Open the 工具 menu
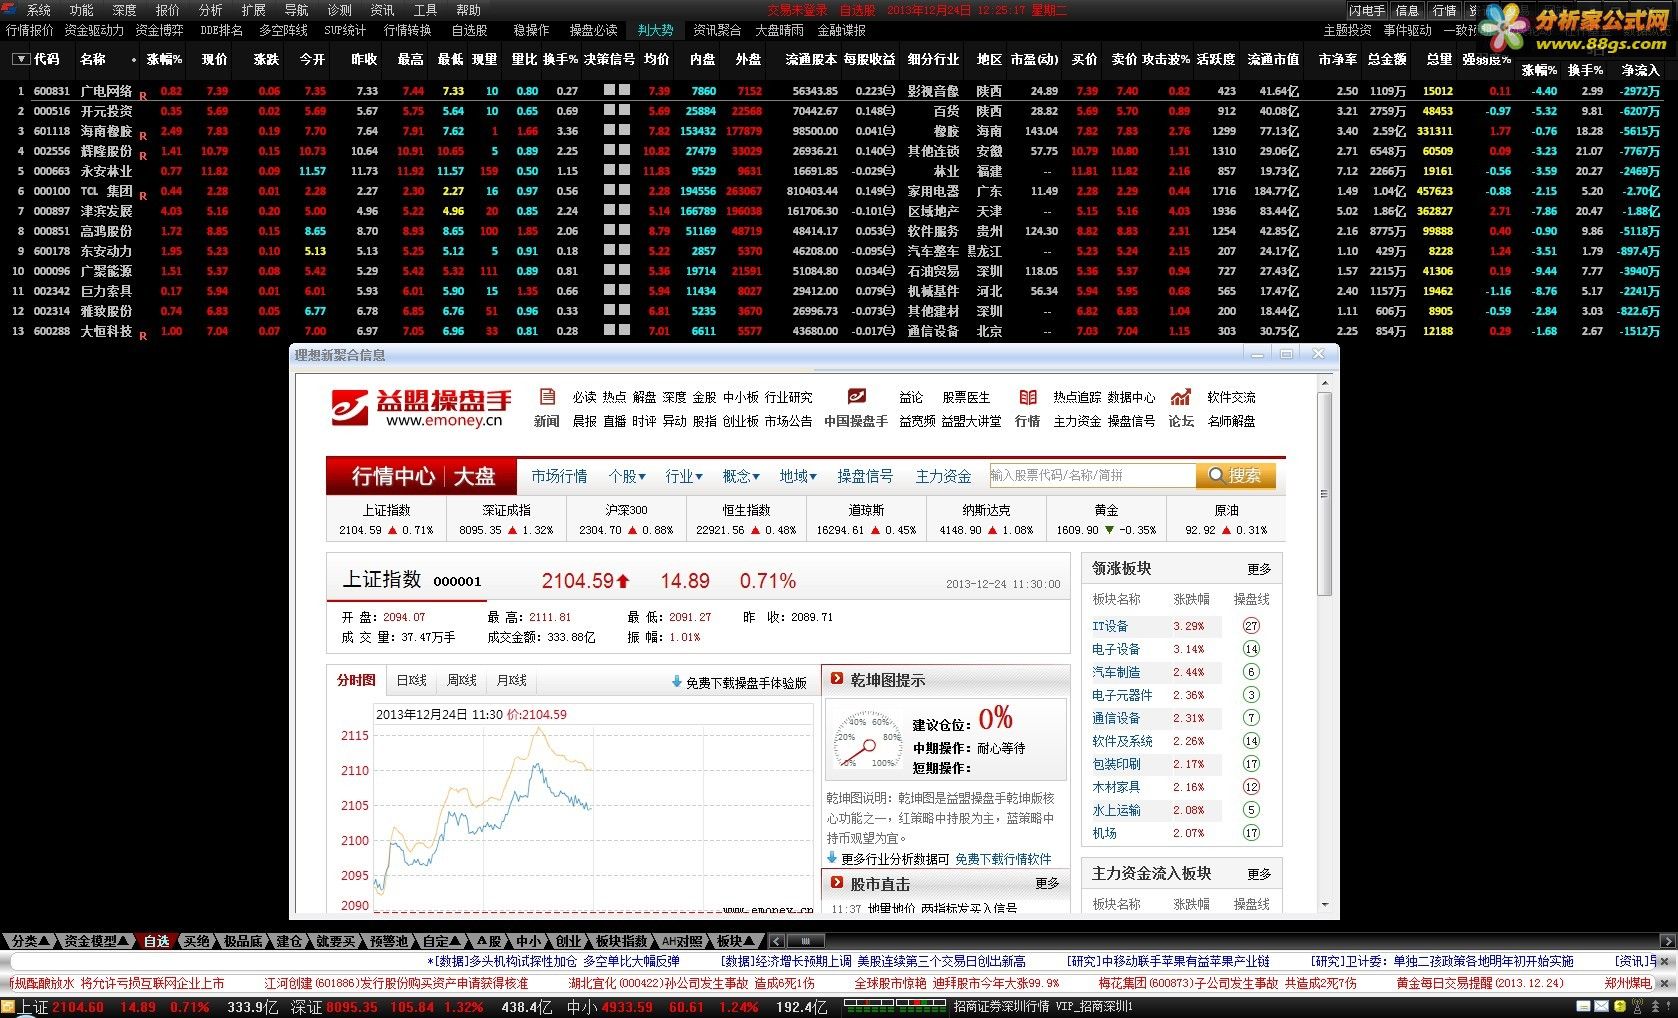Viewport: 1678px width, 1018px height. (x=425, y=10)
